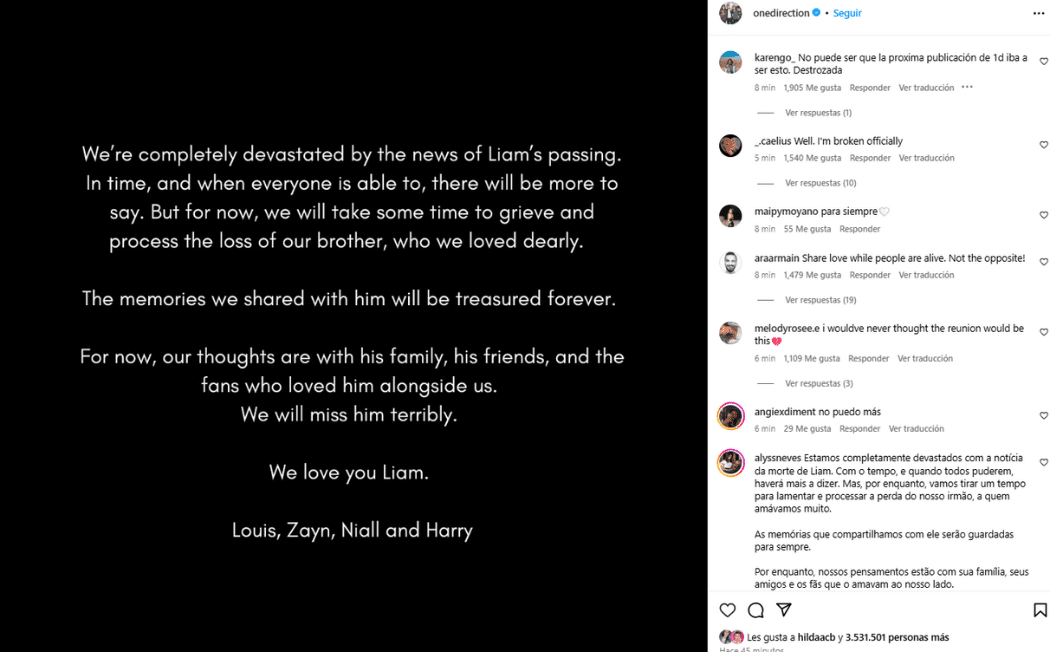Expand Ver respuestas (10) under _.caelius
This screenshot has height=652, width=1050.
click(x=820, y=183)
